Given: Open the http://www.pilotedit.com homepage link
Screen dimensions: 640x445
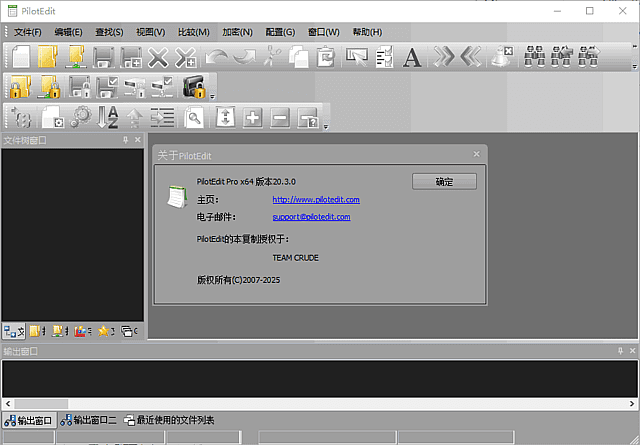Looking at the screenshot, I should (316, 200).
